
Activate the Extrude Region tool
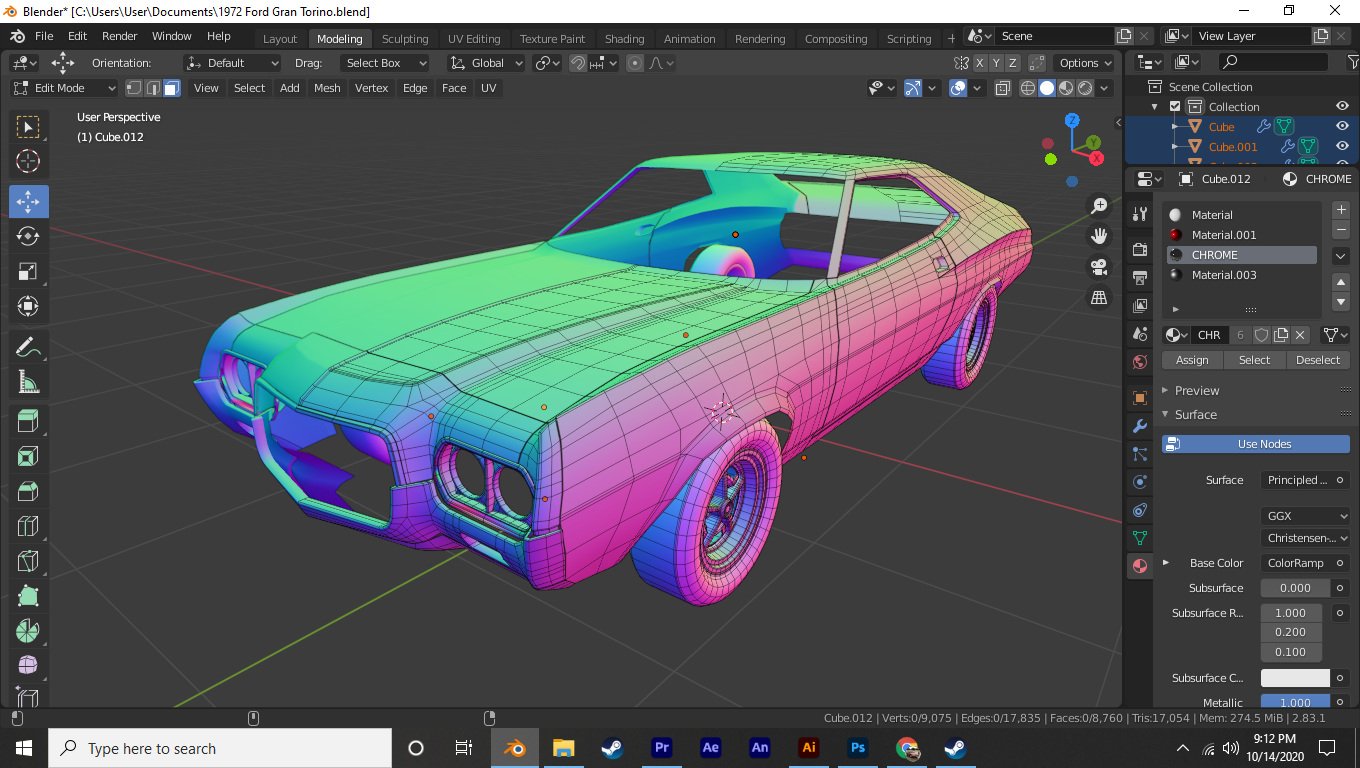tap(28, 421)
